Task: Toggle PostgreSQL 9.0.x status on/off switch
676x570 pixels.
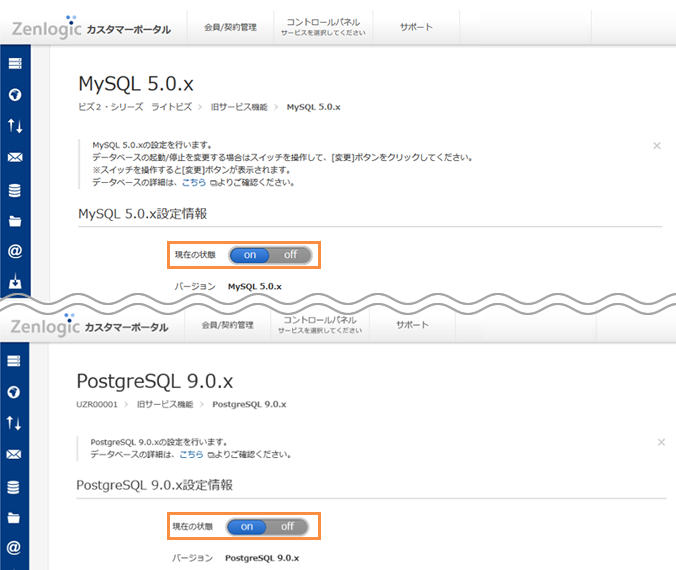Action: point(267,526)
